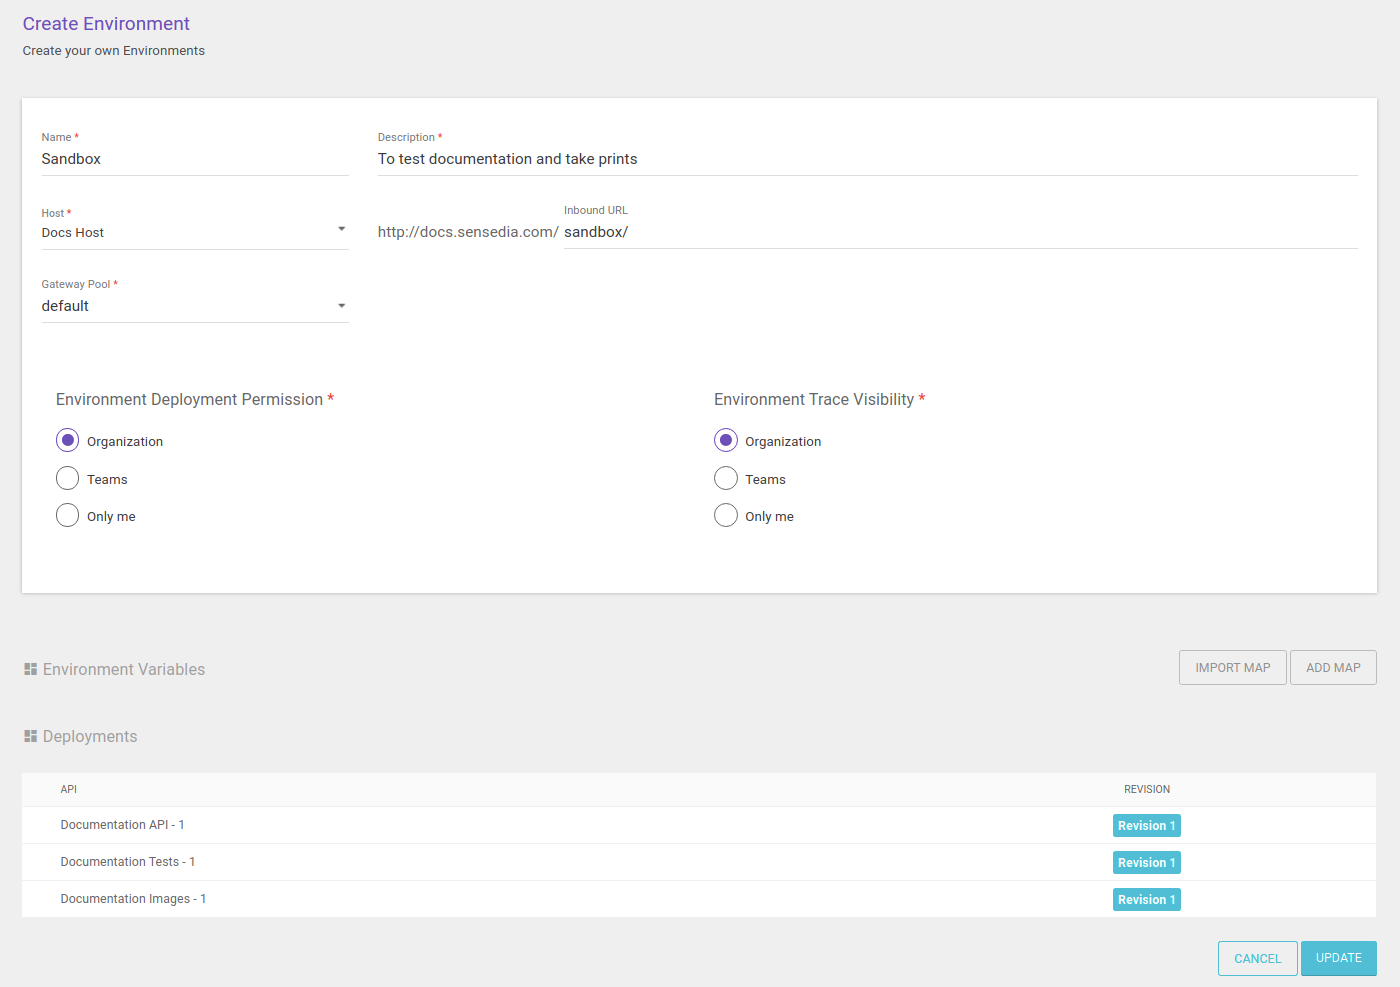Select Only me for Deployment Permission
Screen dimensions: 1400x987
pos(68,516)
